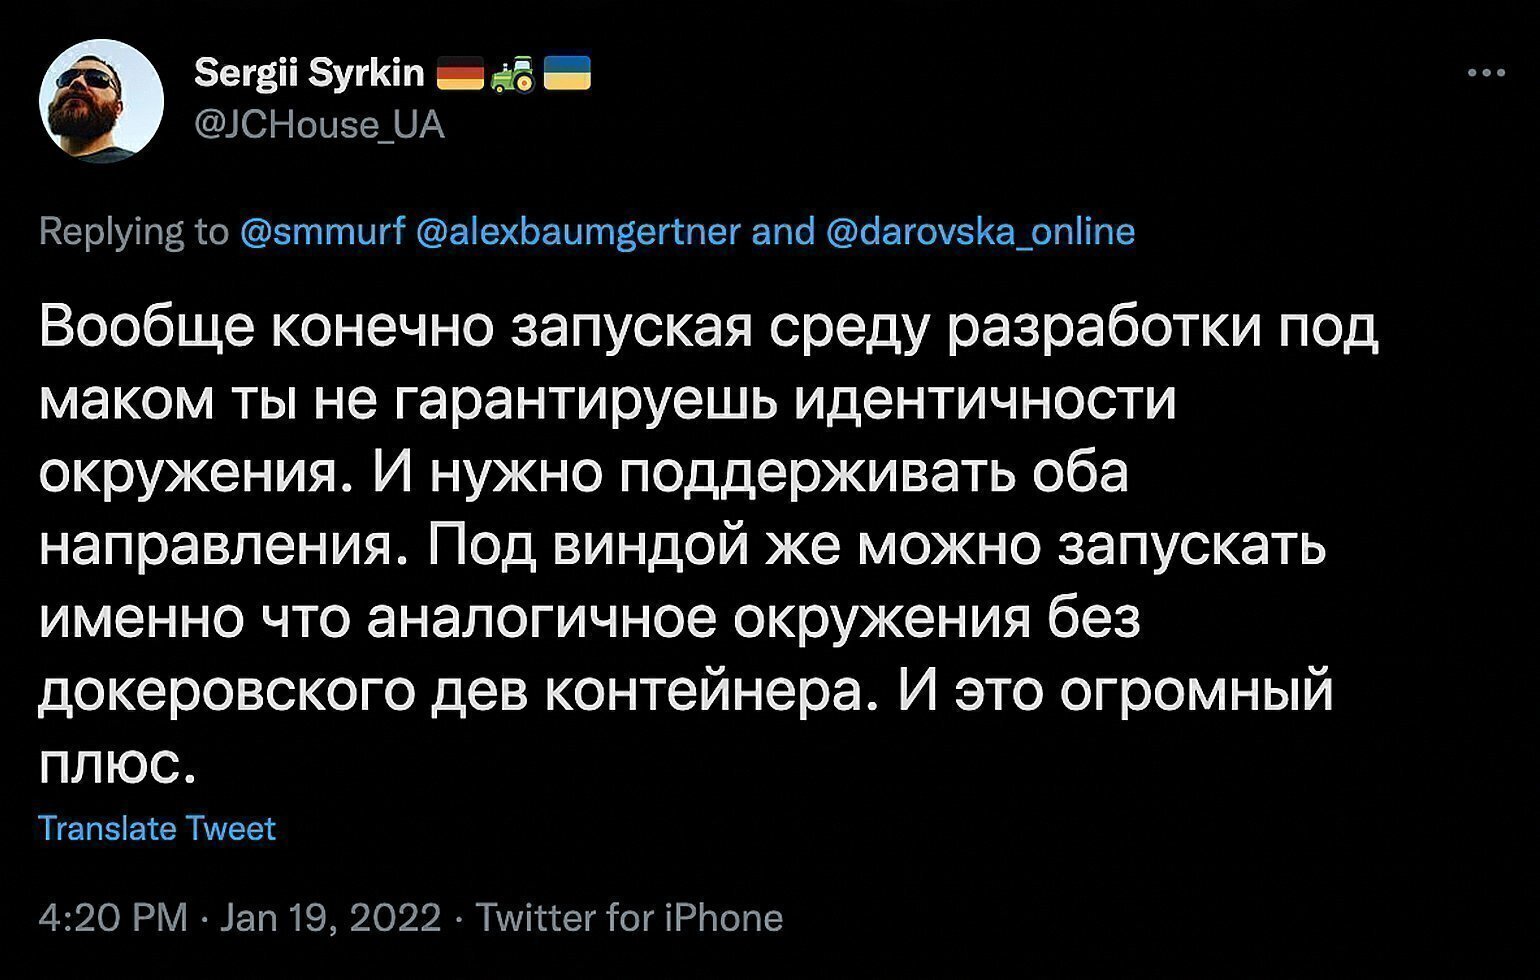Click the 'Replying to' label

pos(134,231)
